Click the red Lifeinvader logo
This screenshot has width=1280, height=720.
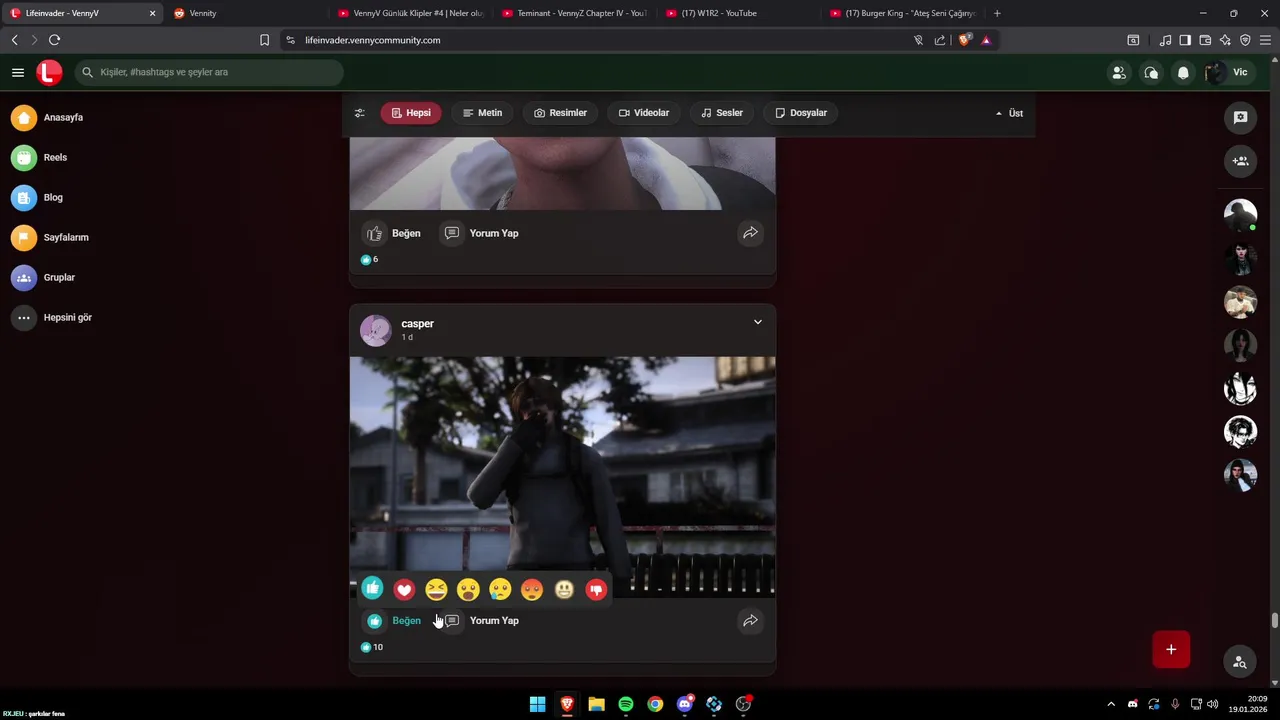point(49,72)
